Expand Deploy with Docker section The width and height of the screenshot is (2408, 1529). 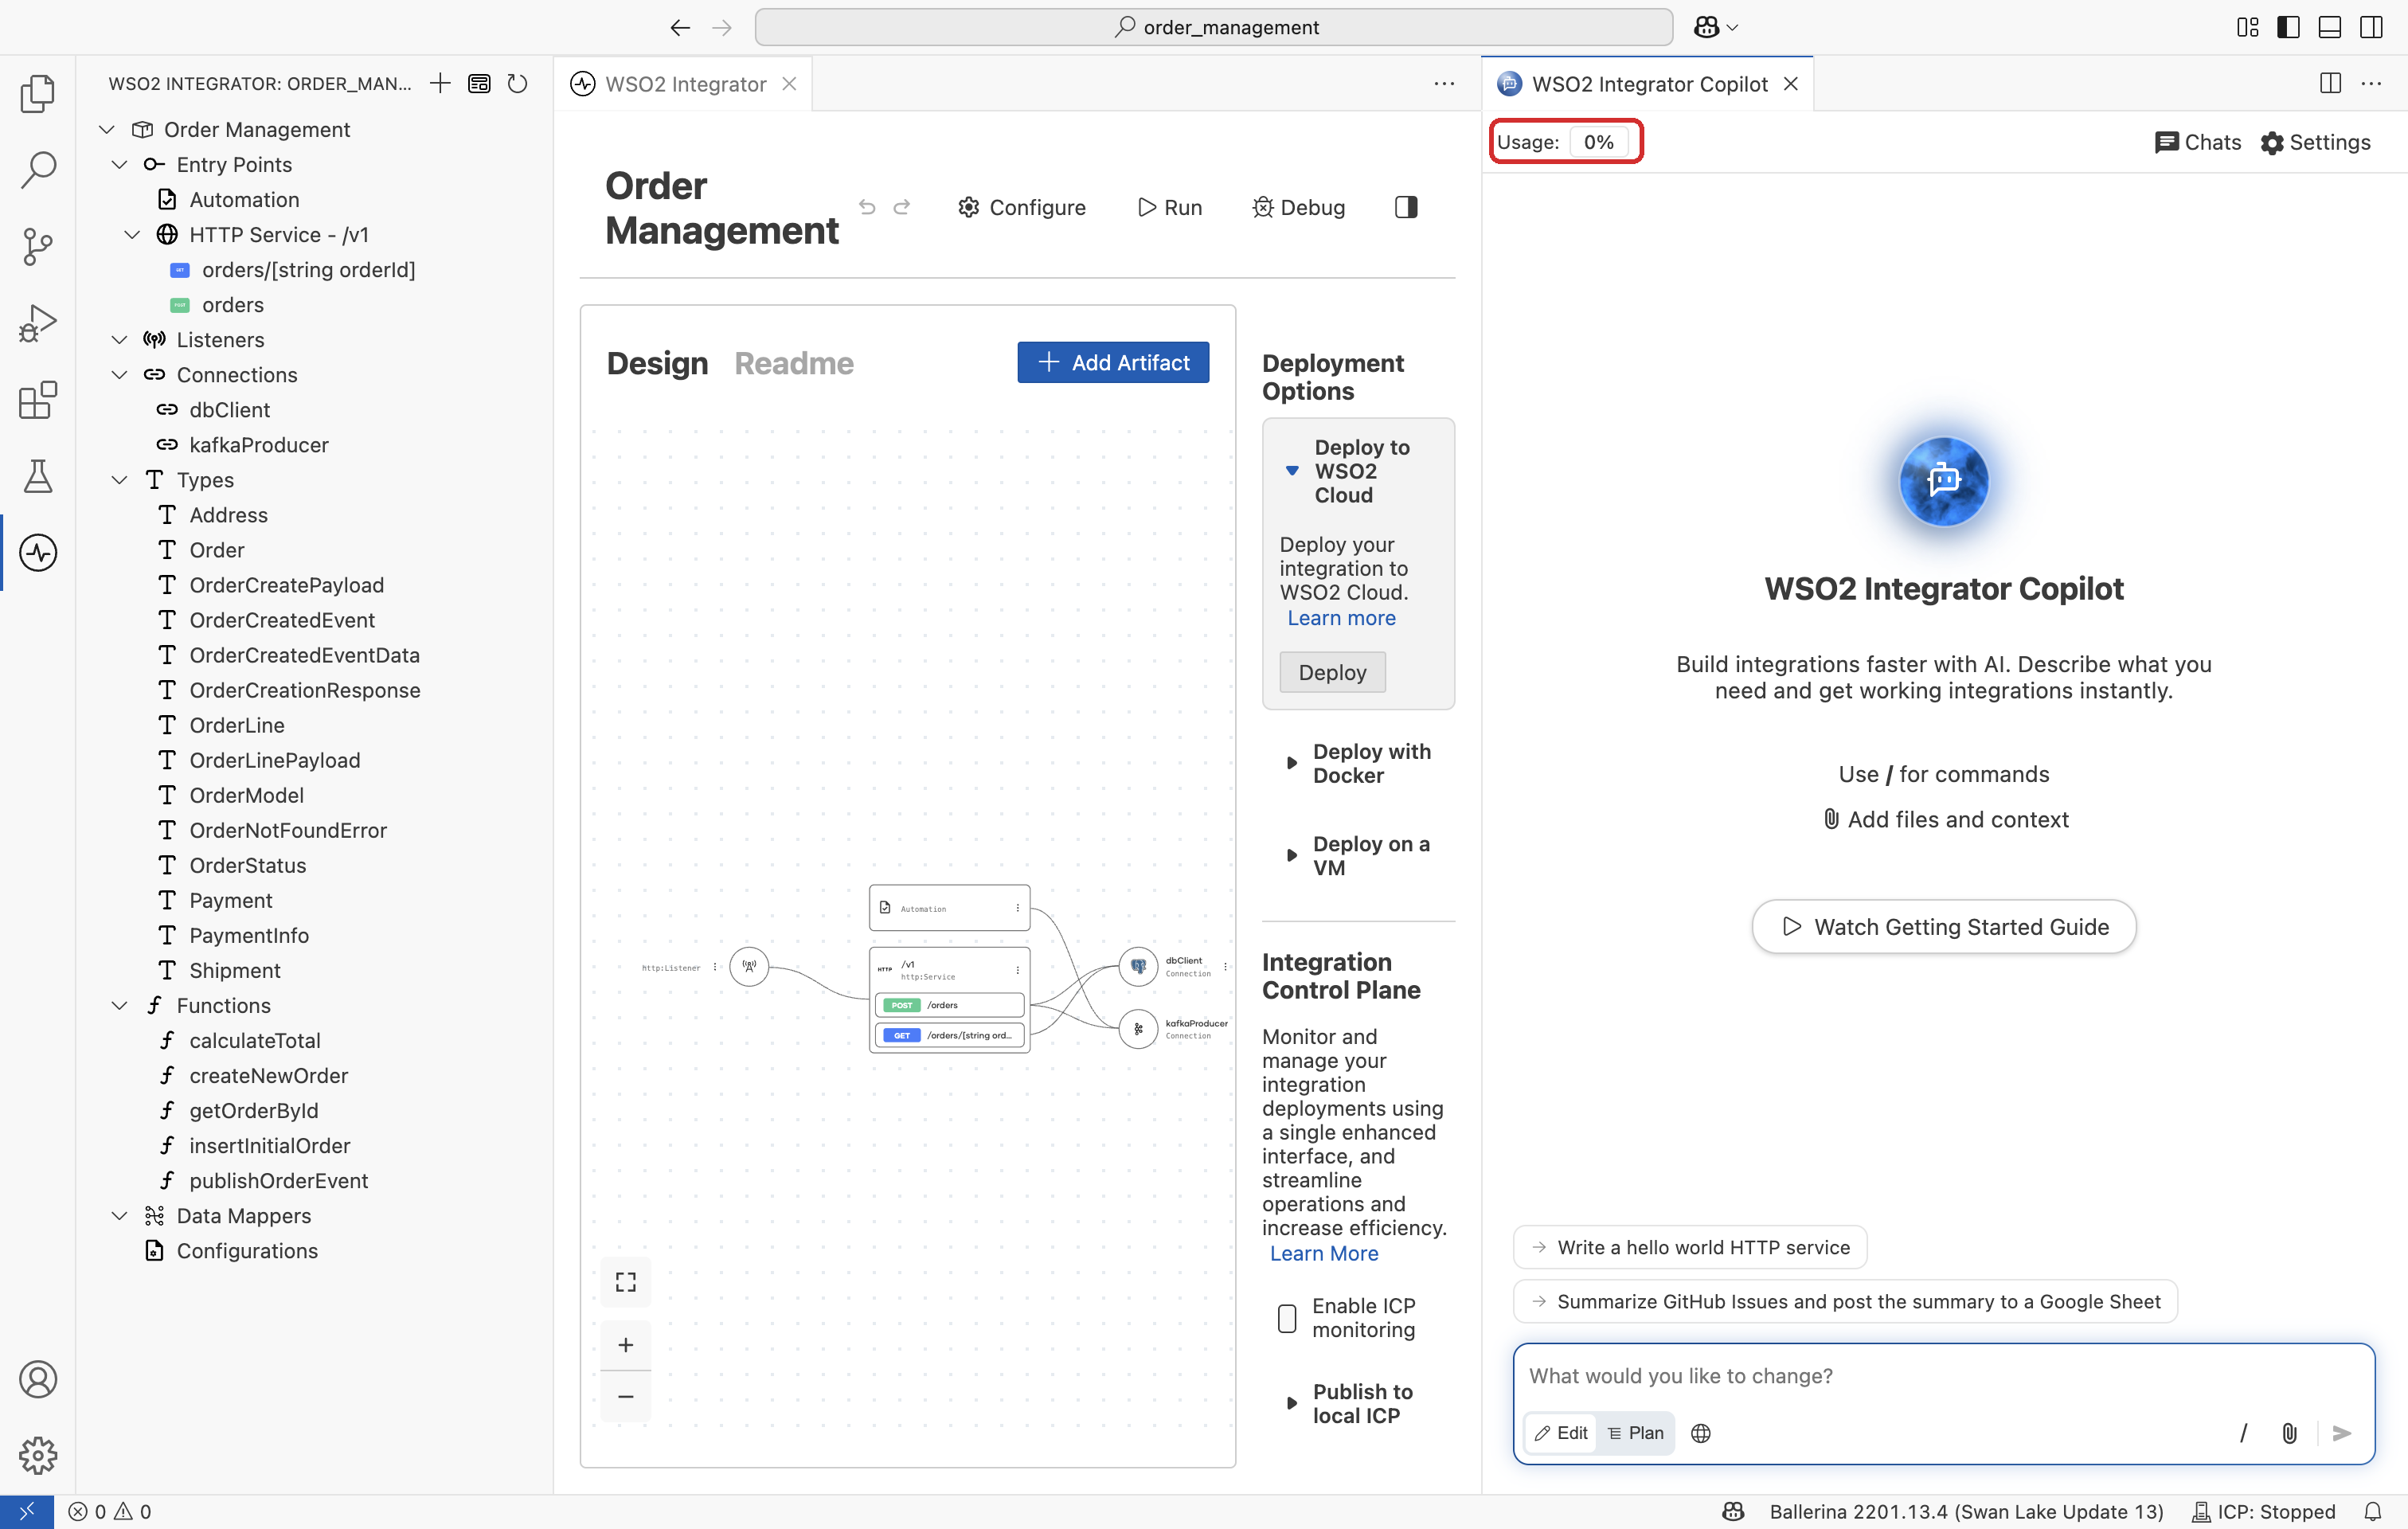point(1359,763)
